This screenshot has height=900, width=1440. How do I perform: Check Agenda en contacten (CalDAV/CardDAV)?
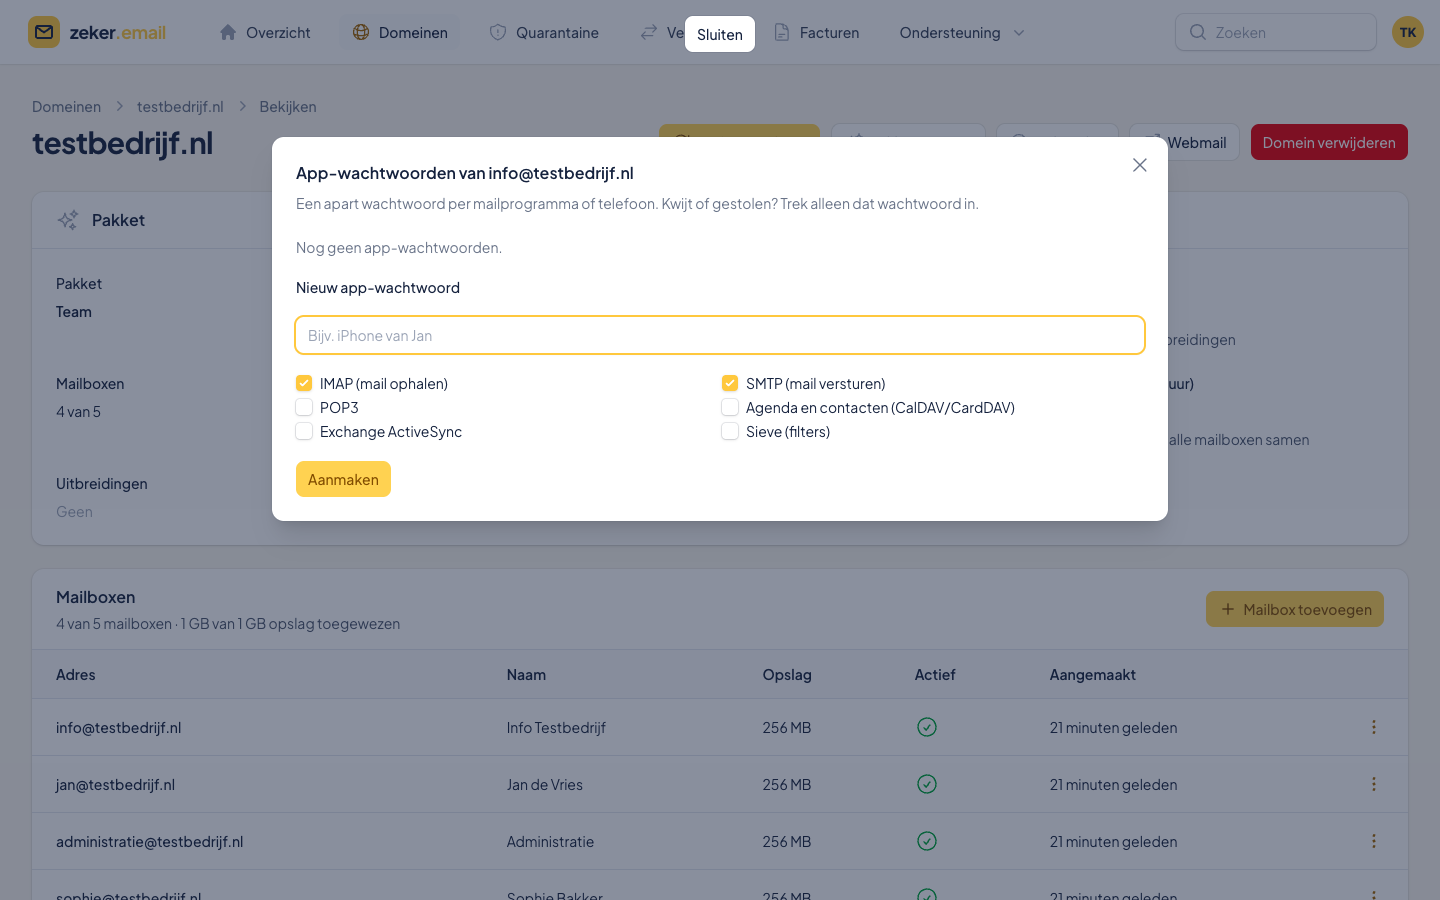coord(730,407)
